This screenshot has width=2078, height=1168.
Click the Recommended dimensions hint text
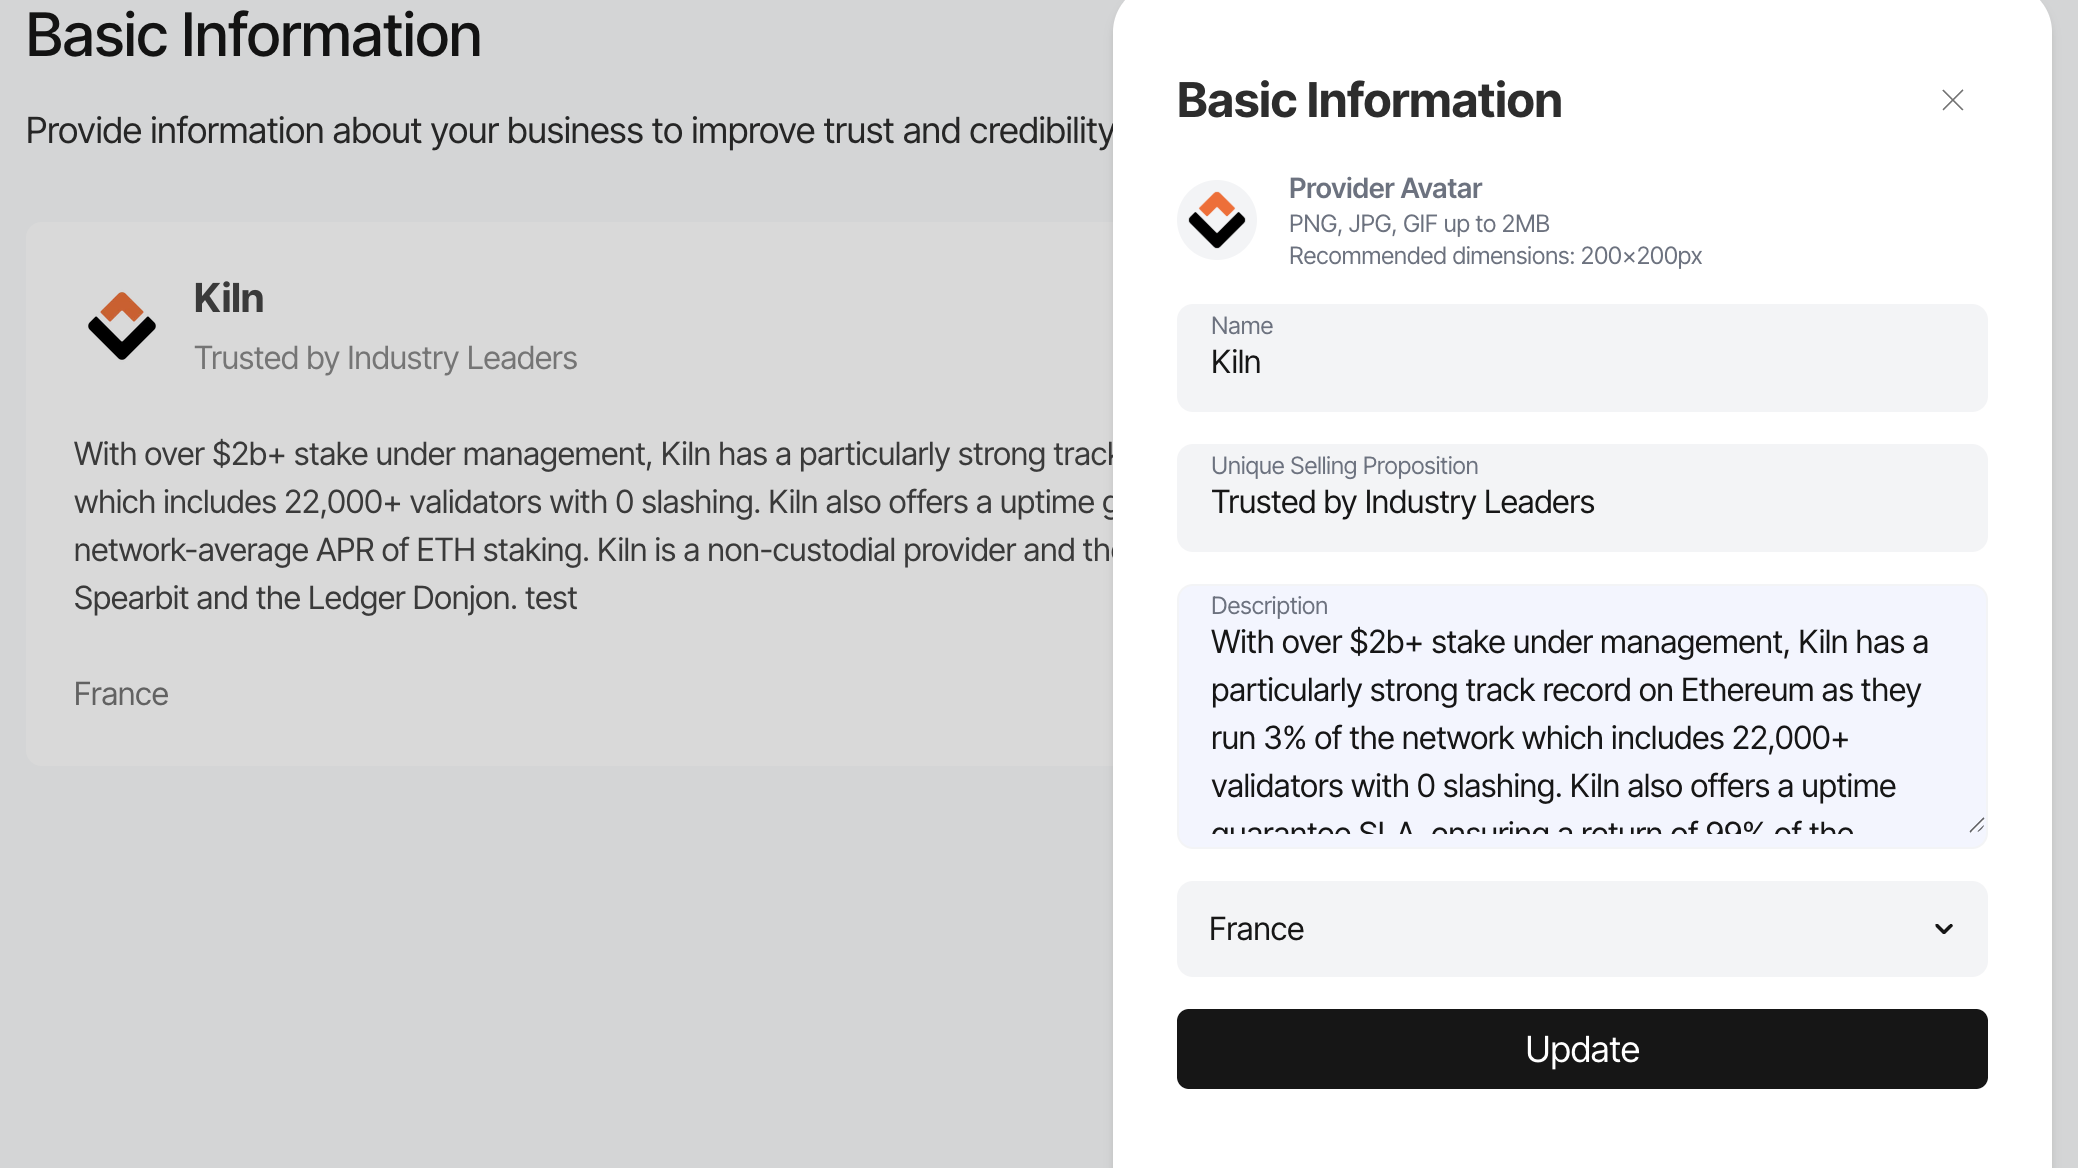pos(1495,256)
